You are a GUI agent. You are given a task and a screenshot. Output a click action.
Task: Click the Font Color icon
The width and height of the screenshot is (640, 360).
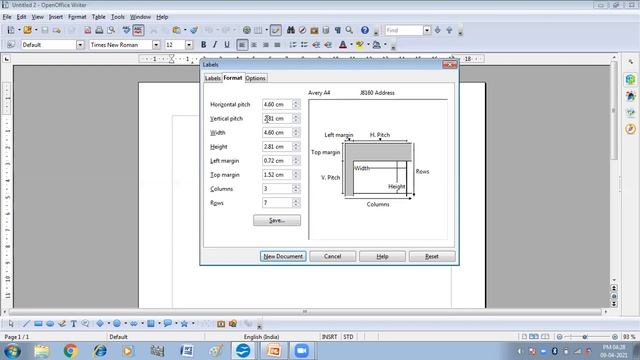(x=343, y=45)
